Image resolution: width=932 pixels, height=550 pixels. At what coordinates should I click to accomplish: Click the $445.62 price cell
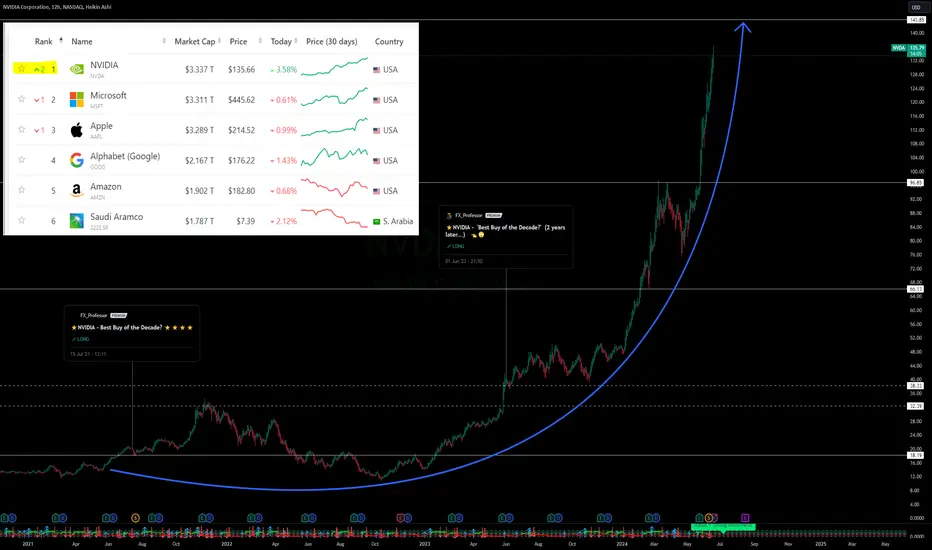point(241,100)
